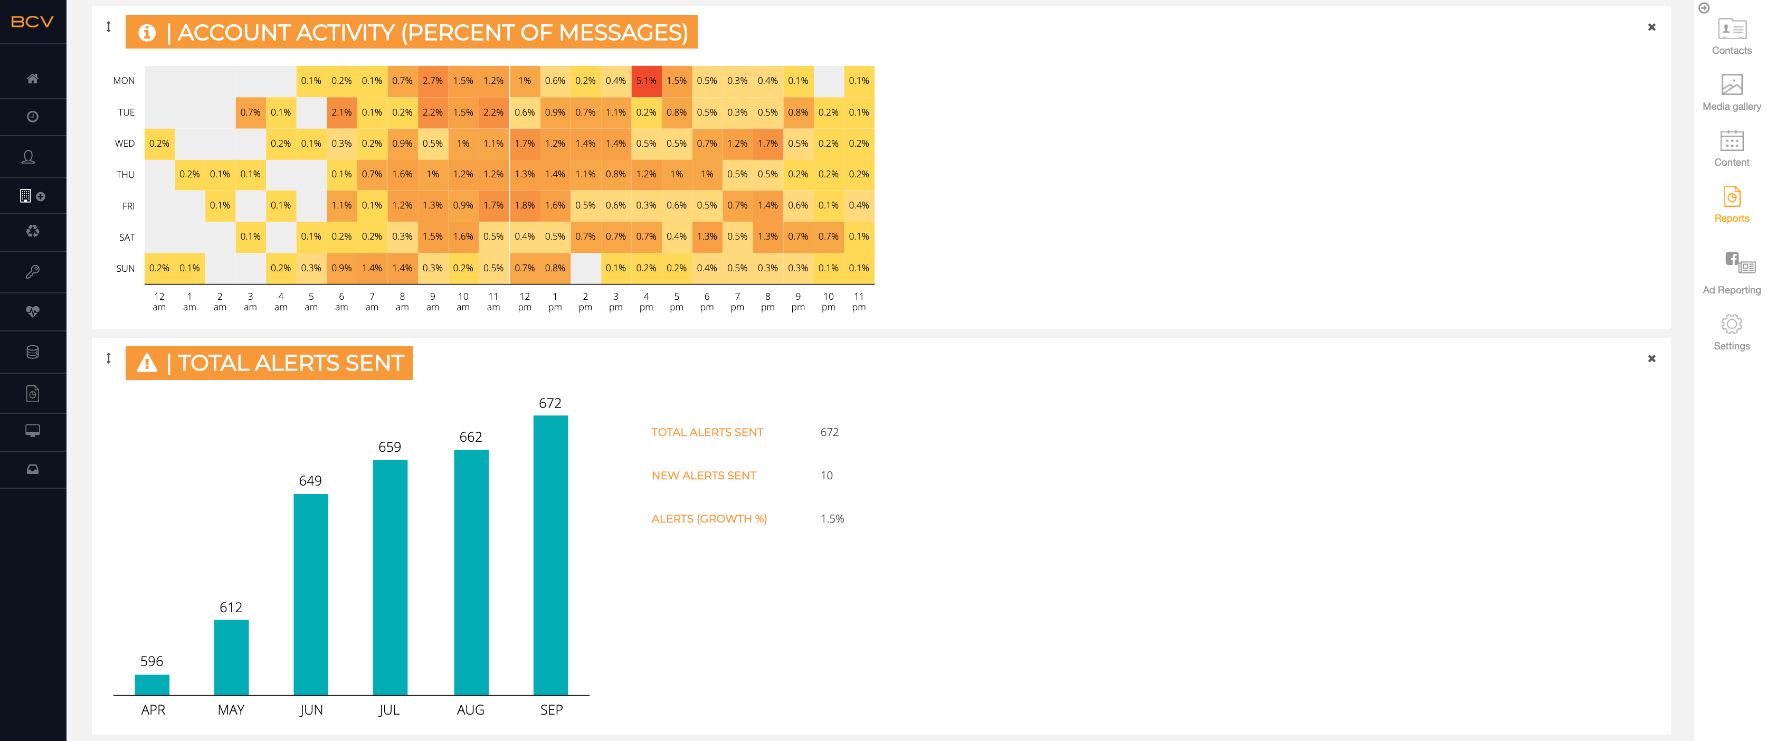This screenshot has height=741, width=1767.
Task: Click the NEW ALERTS SENT stat label
Action: coord(704,475)
